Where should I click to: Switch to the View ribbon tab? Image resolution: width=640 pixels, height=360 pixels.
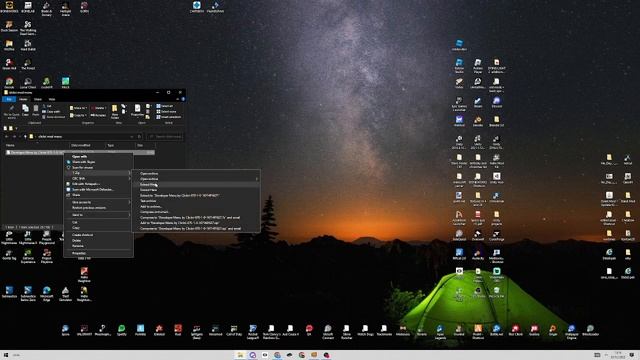pyautogui.click(x=52, y=99)
